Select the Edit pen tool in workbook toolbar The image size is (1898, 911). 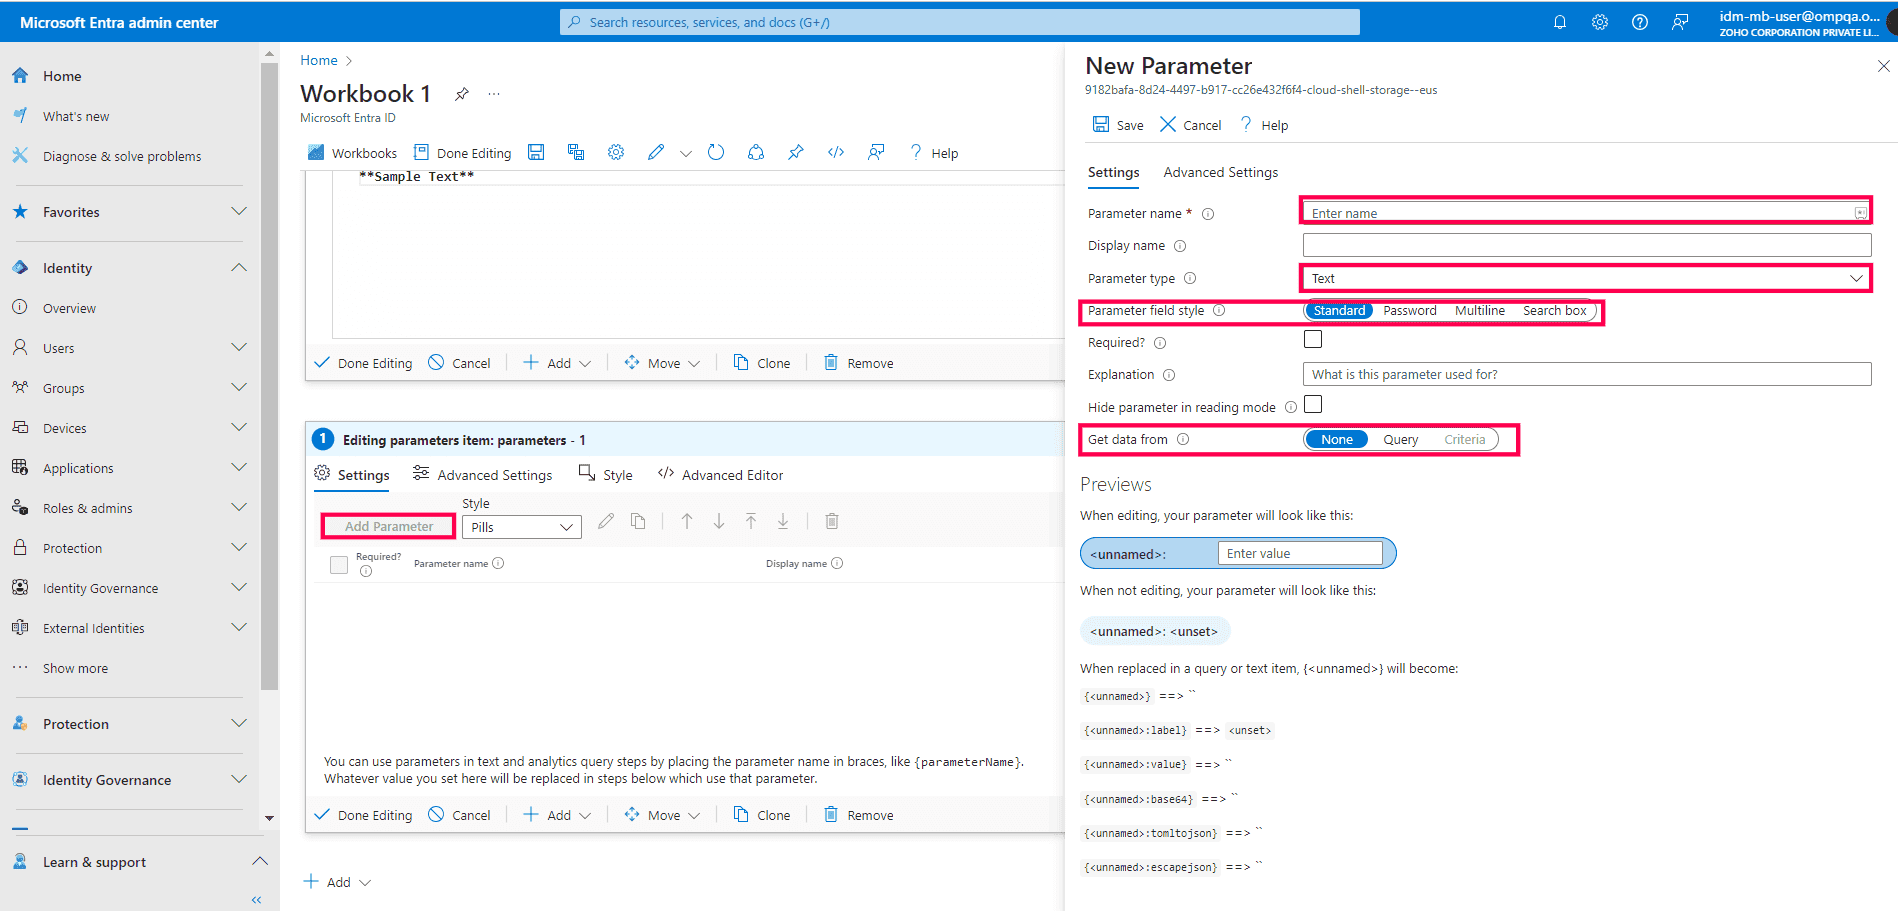coord(655,152)
